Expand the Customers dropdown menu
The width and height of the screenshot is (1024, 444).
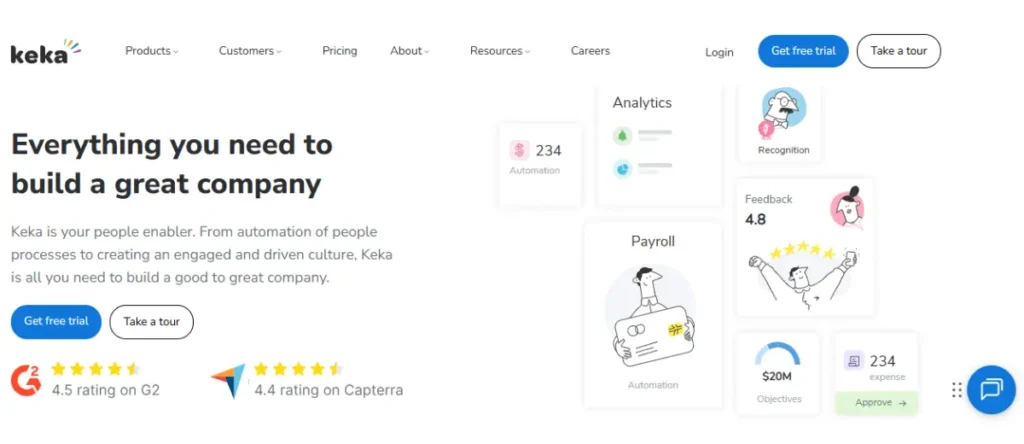[x=250, y=51]
